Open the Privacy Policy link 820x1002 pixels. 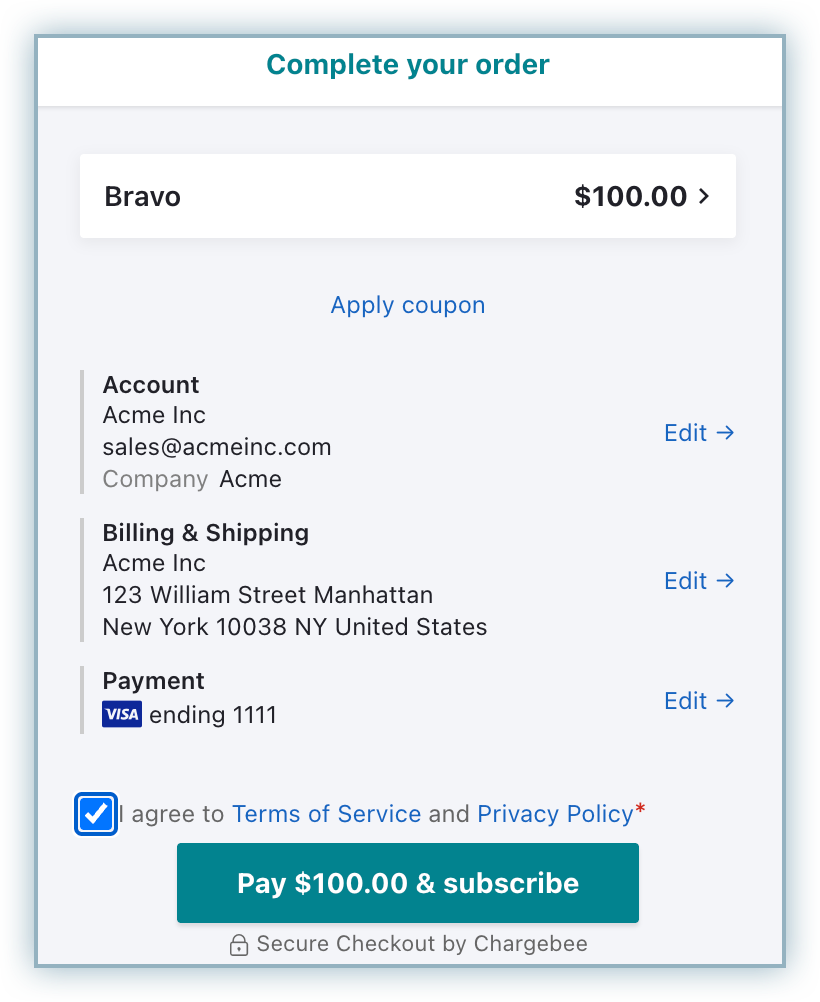(x=555, y=814)
